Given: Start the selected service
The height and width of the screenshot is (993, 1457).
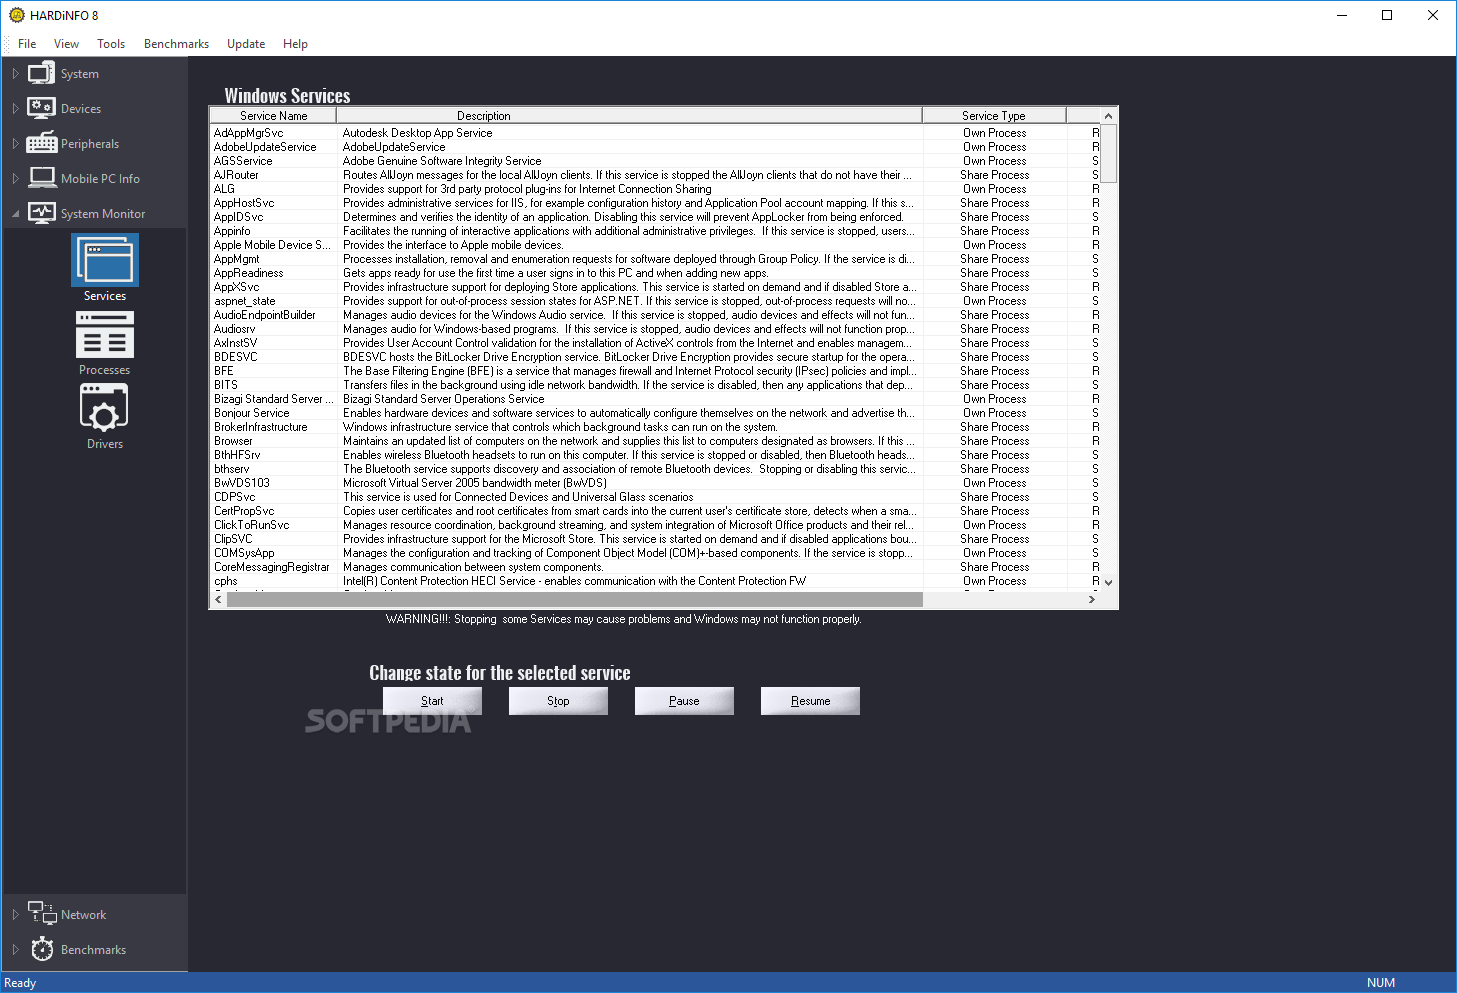Looking at the screenshot, I should pos(432,701).
